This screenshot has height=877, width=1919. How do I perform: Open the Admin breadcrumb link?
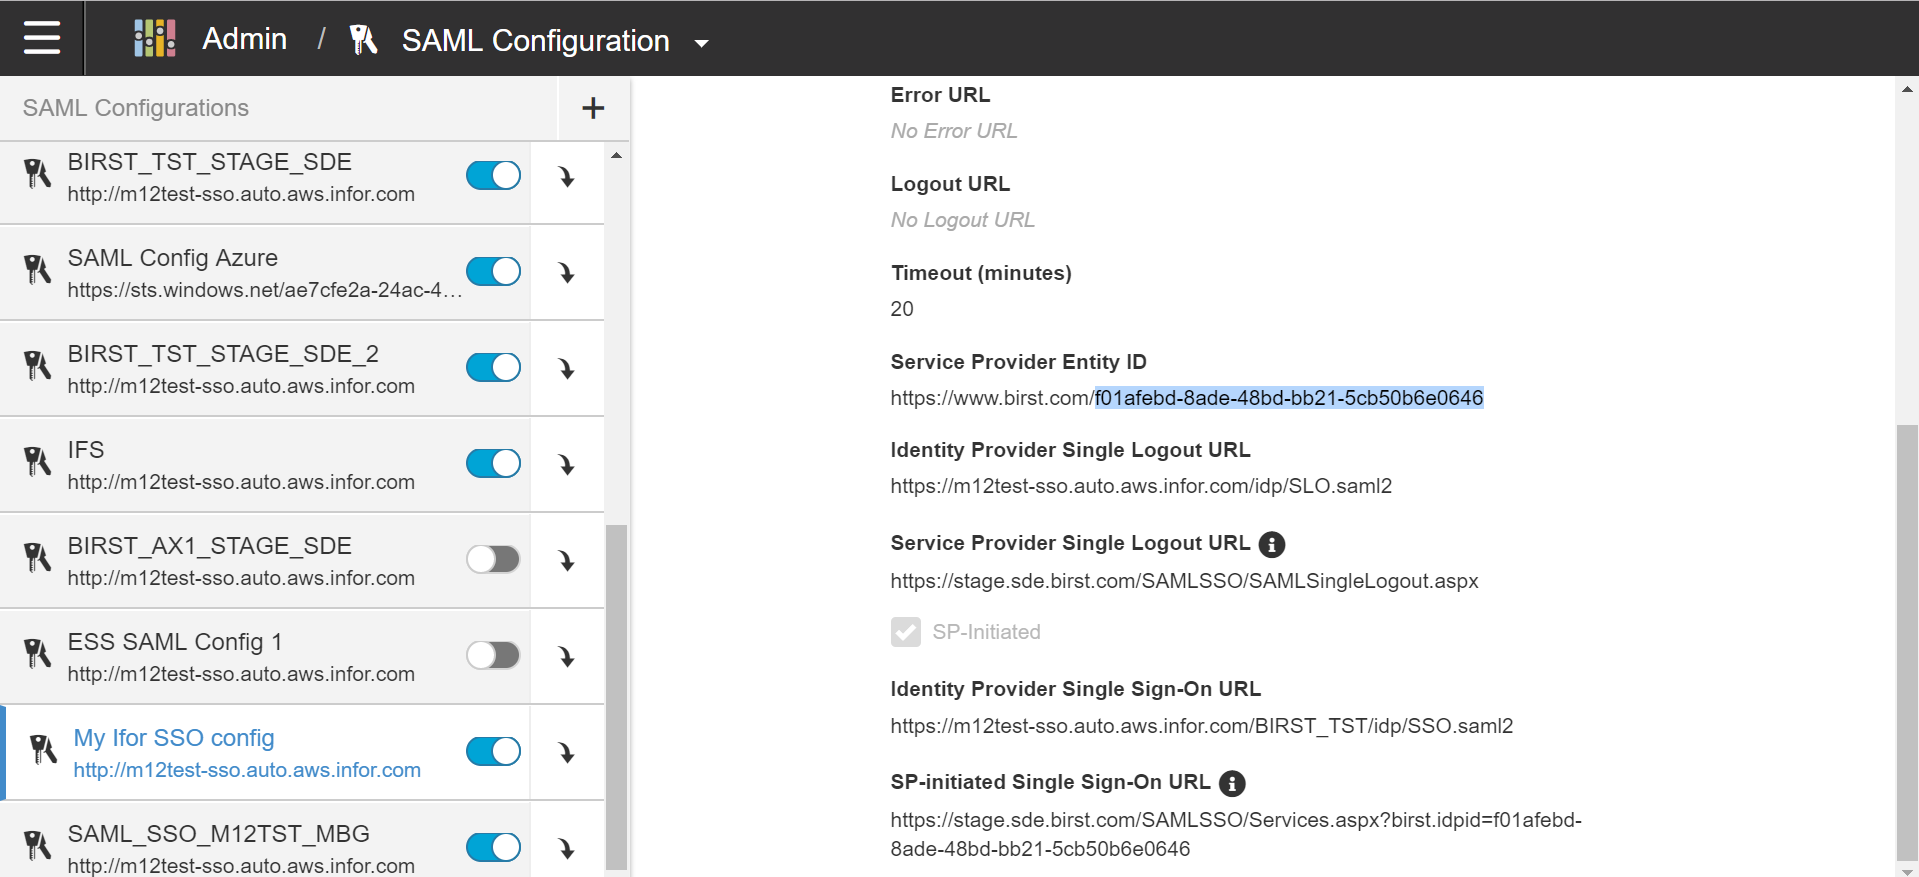(244, 39)
